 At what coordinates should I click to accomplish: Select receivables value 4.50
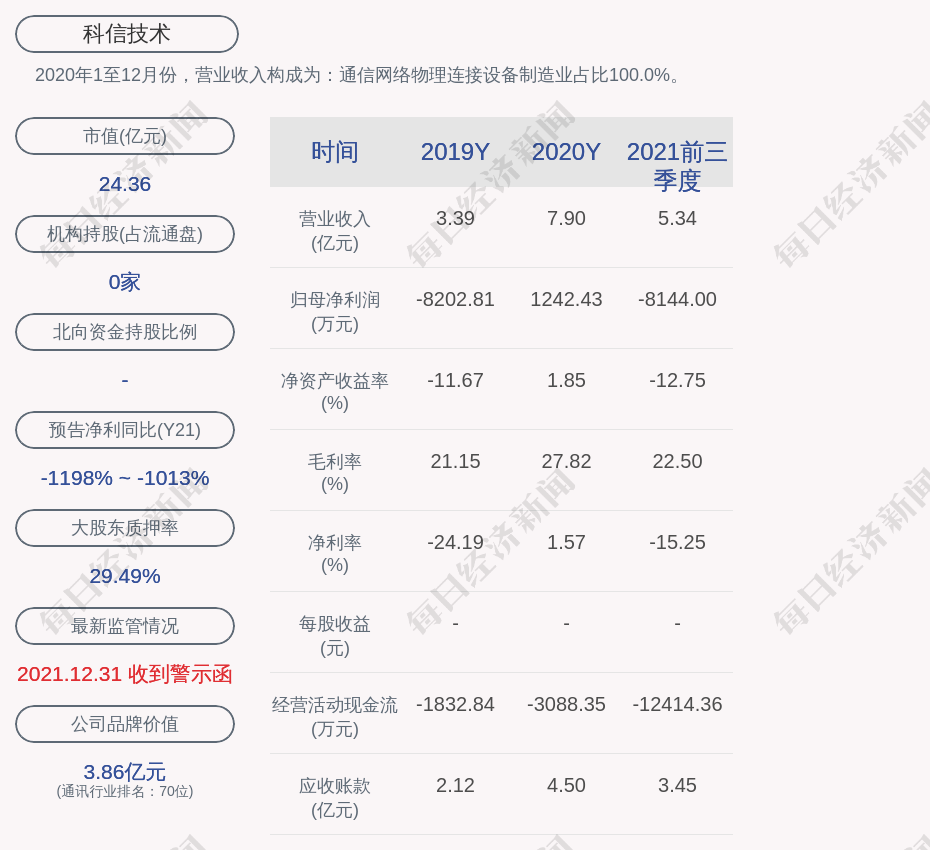click(x=566, y=785)
